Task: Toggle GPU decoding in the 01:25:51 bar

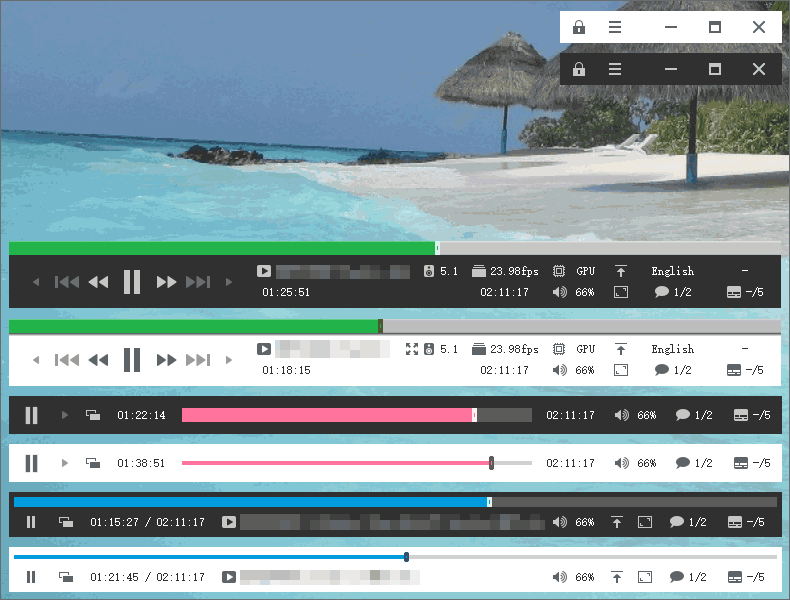Action: click(x=574, y=271)
